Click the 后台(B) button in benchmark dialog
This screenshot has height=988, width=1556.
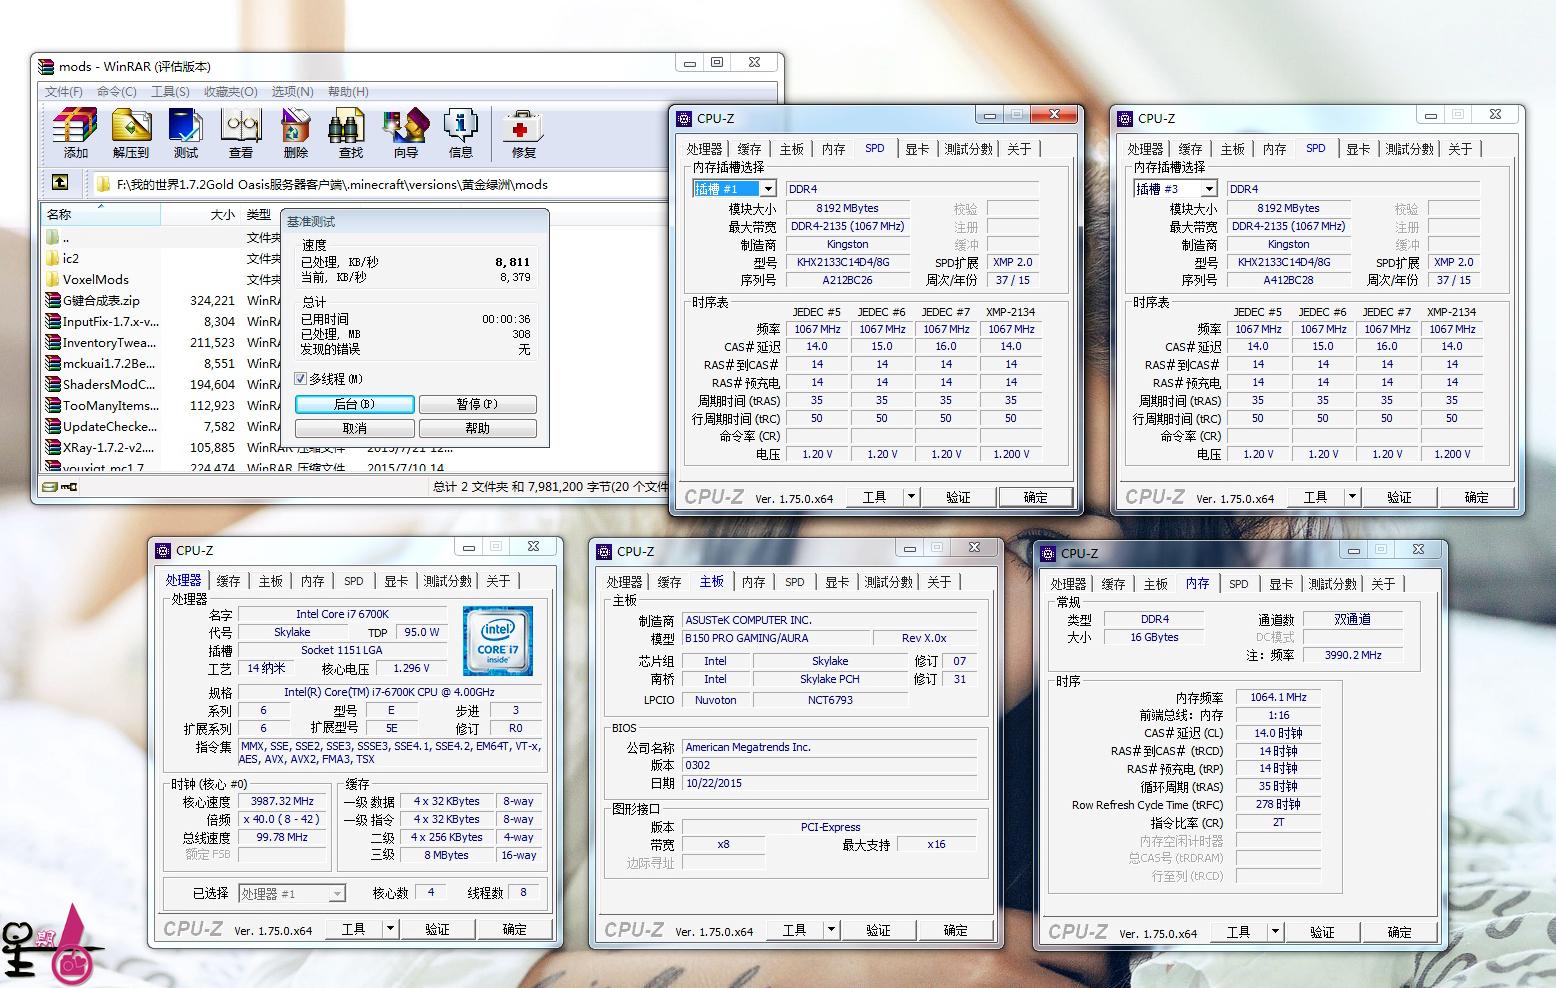click(x=354, y=404)
